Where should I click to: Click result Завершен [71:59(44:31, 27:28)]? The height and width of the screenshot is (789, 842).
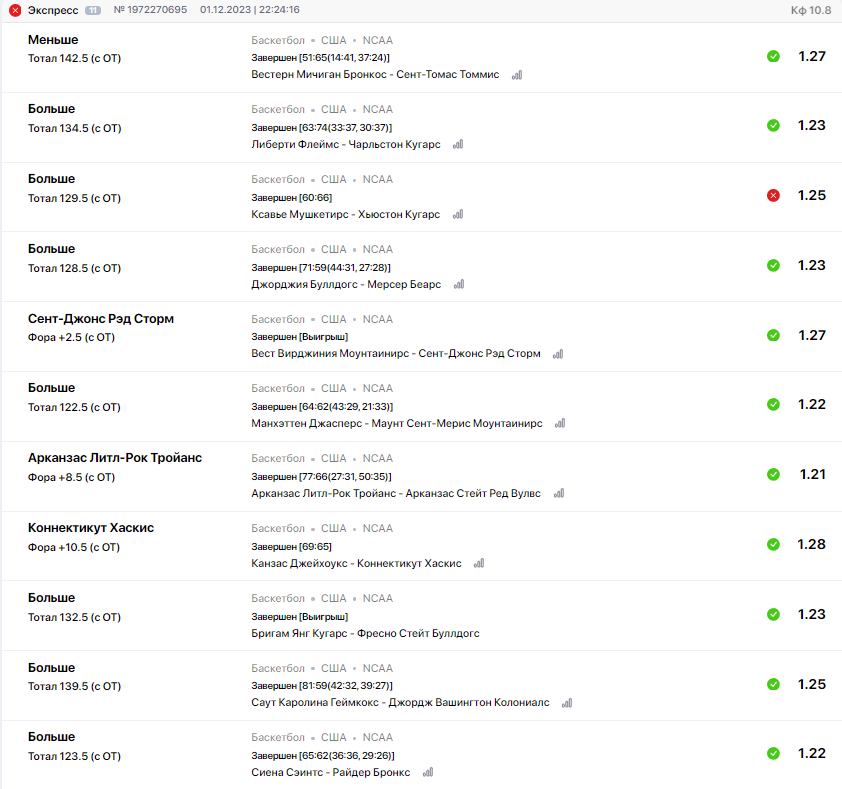[x=321, y=267]
